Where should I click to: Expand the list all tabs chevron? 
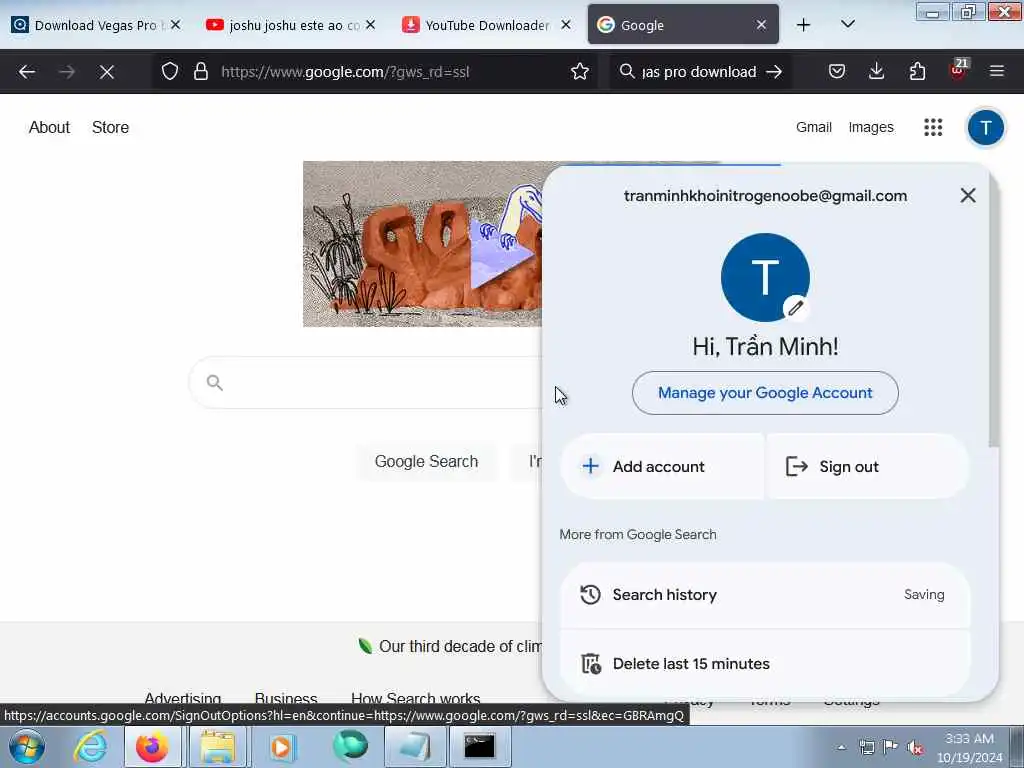click(848, 24)
